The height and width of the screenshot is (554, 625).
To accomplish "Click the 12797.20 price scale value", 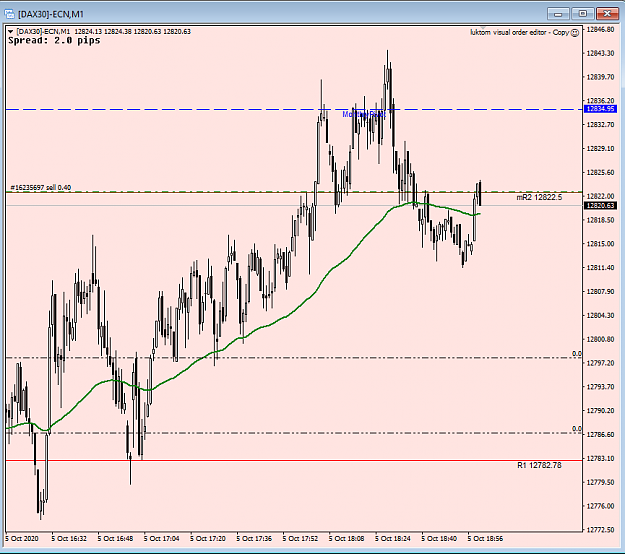I will coord(601,363).
